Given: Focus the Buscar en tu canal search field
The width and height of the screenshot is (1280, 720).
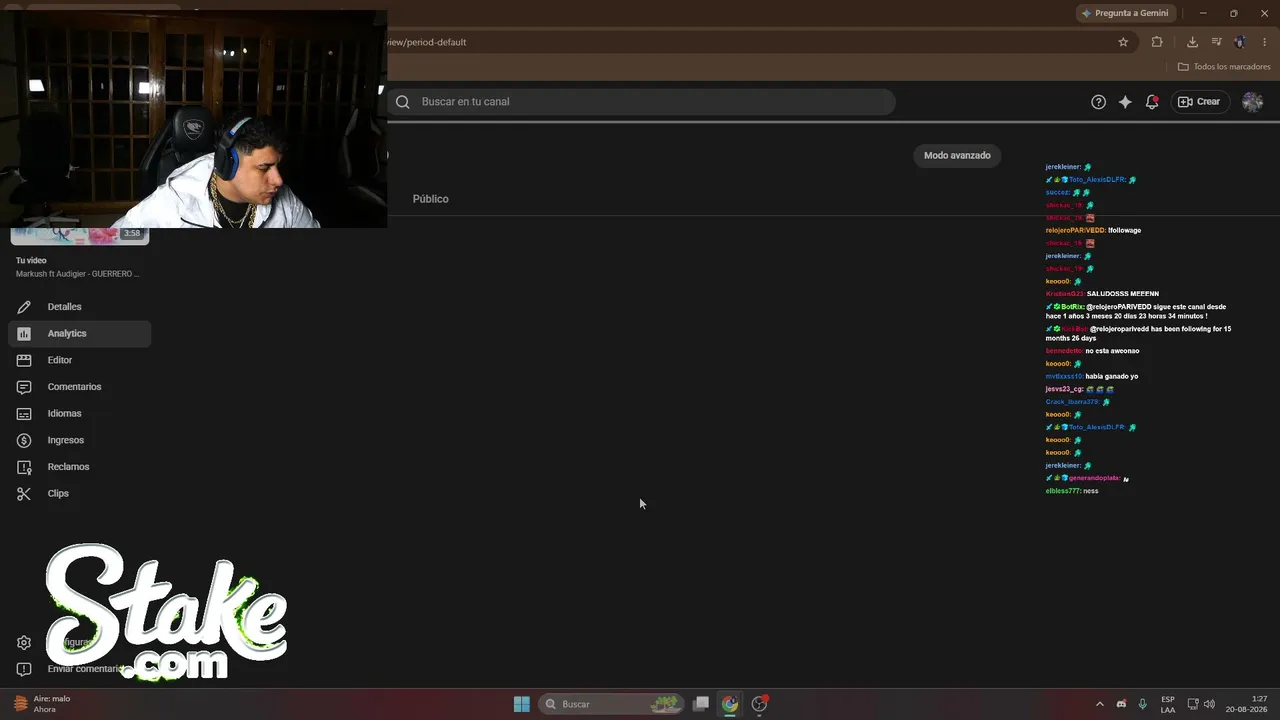Looking at the screenshot, I should click(x=641, y=102).
